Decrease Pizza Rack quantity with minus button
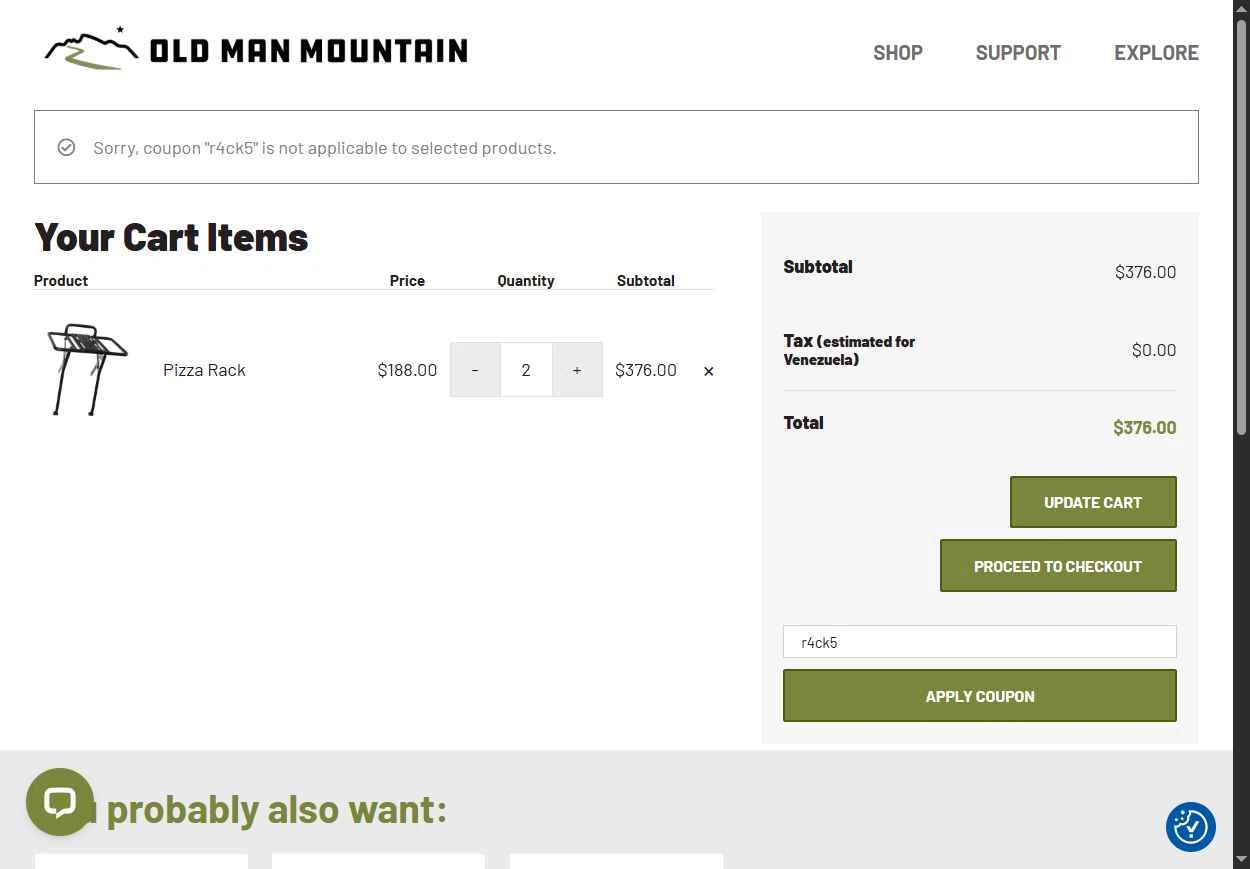1250x869 pixels. tap(475, 370)
